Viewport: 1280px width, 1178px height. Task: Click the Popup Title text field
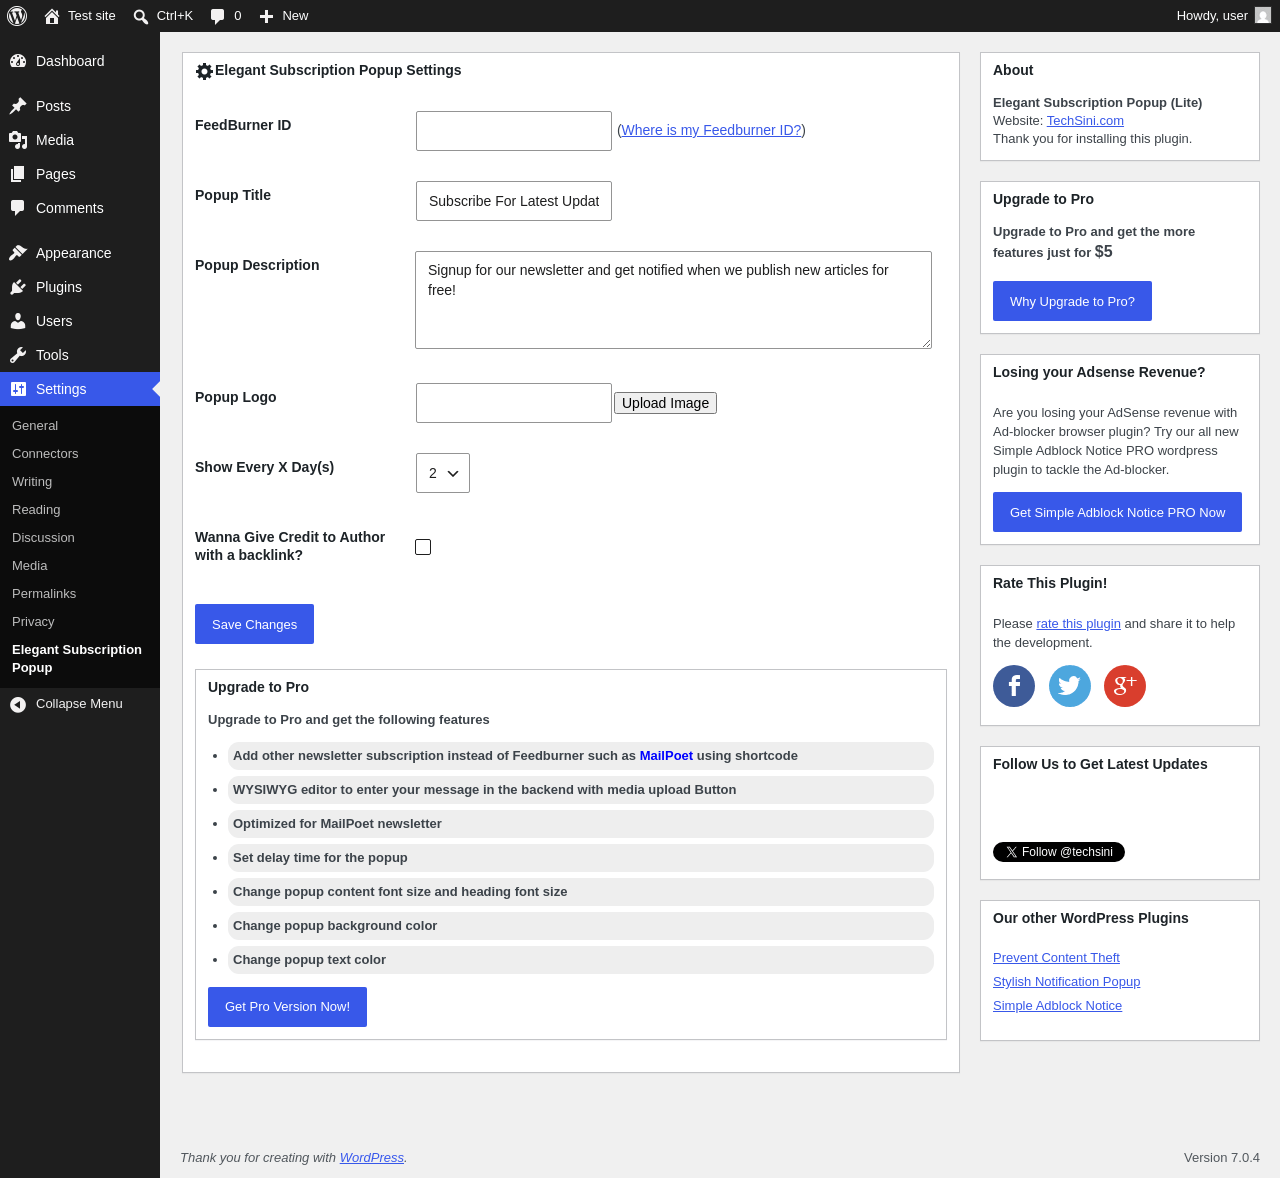[514, 201]
